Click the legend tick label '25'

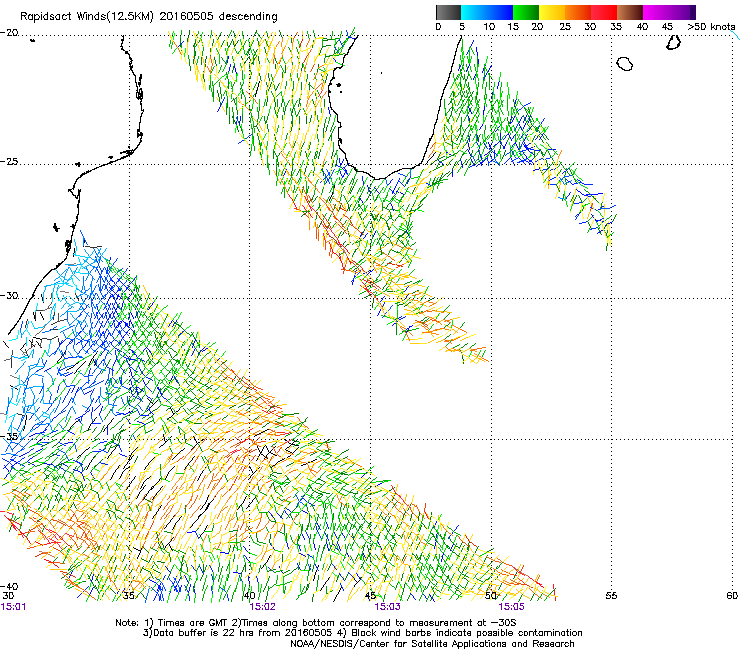coord(565,27)
